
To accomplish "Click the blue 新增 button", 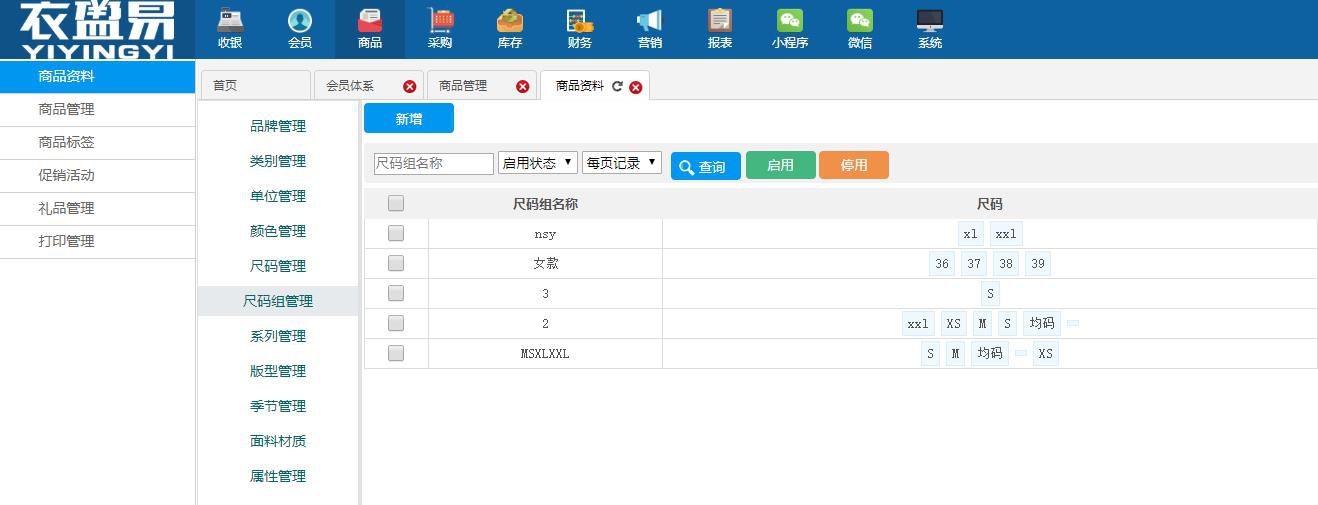I will [409, 119].
